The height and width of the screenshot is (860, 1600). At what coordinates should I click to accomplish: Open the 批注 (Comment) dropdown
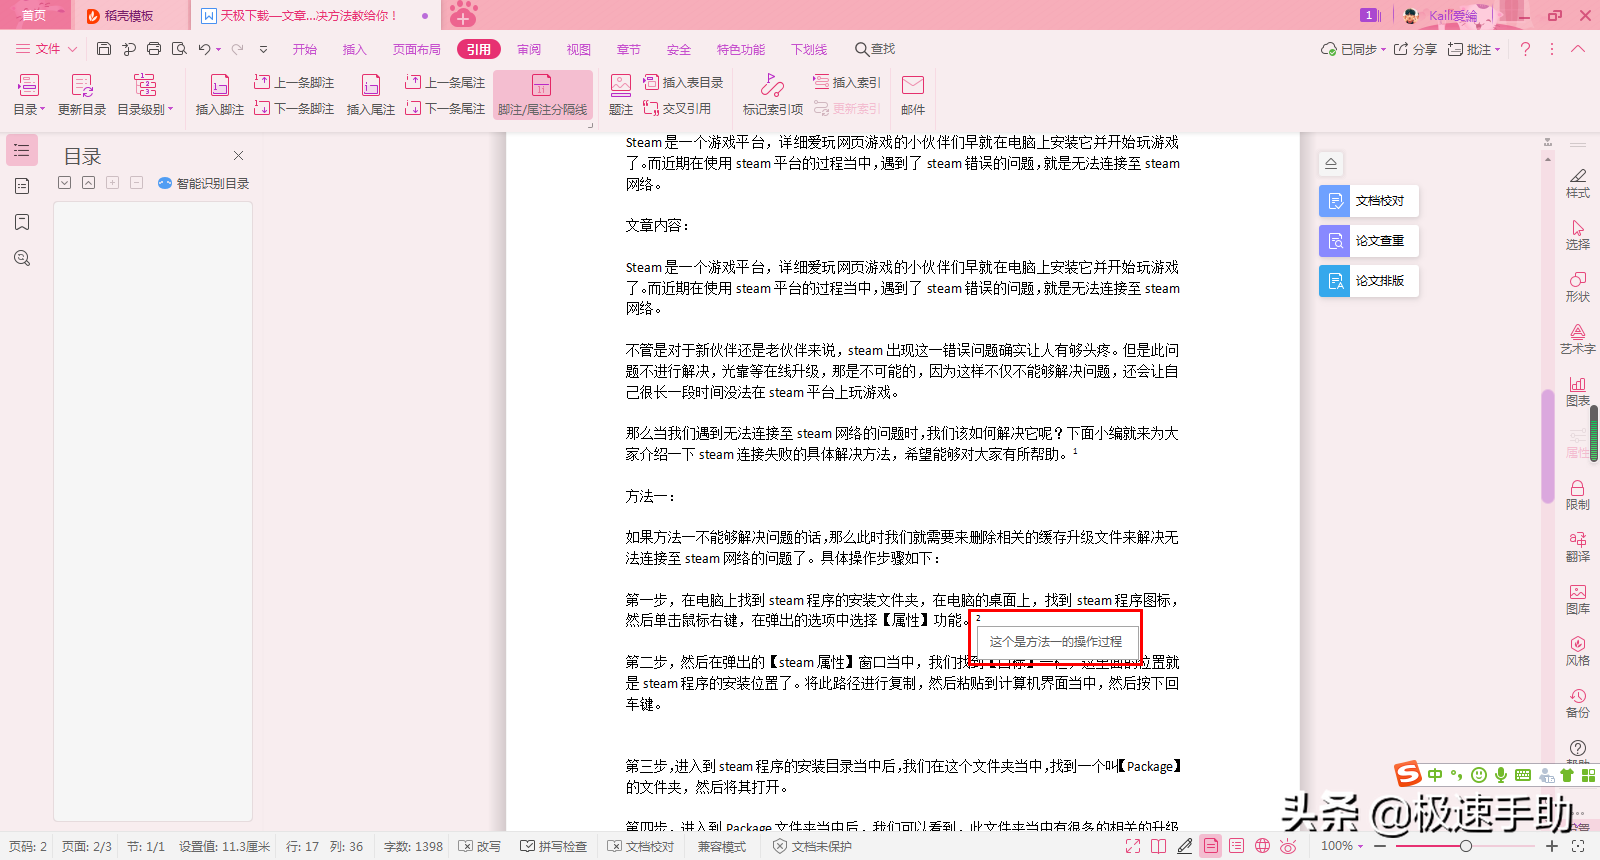pyautogui.click(x=1474, y=49)
